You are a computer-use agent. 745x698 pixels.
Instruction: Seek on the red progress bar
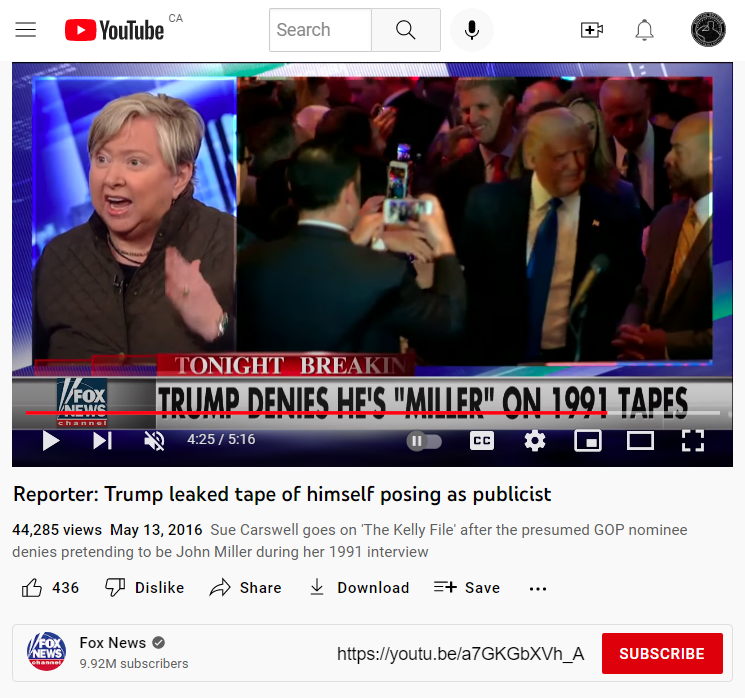tap(373, 413)
